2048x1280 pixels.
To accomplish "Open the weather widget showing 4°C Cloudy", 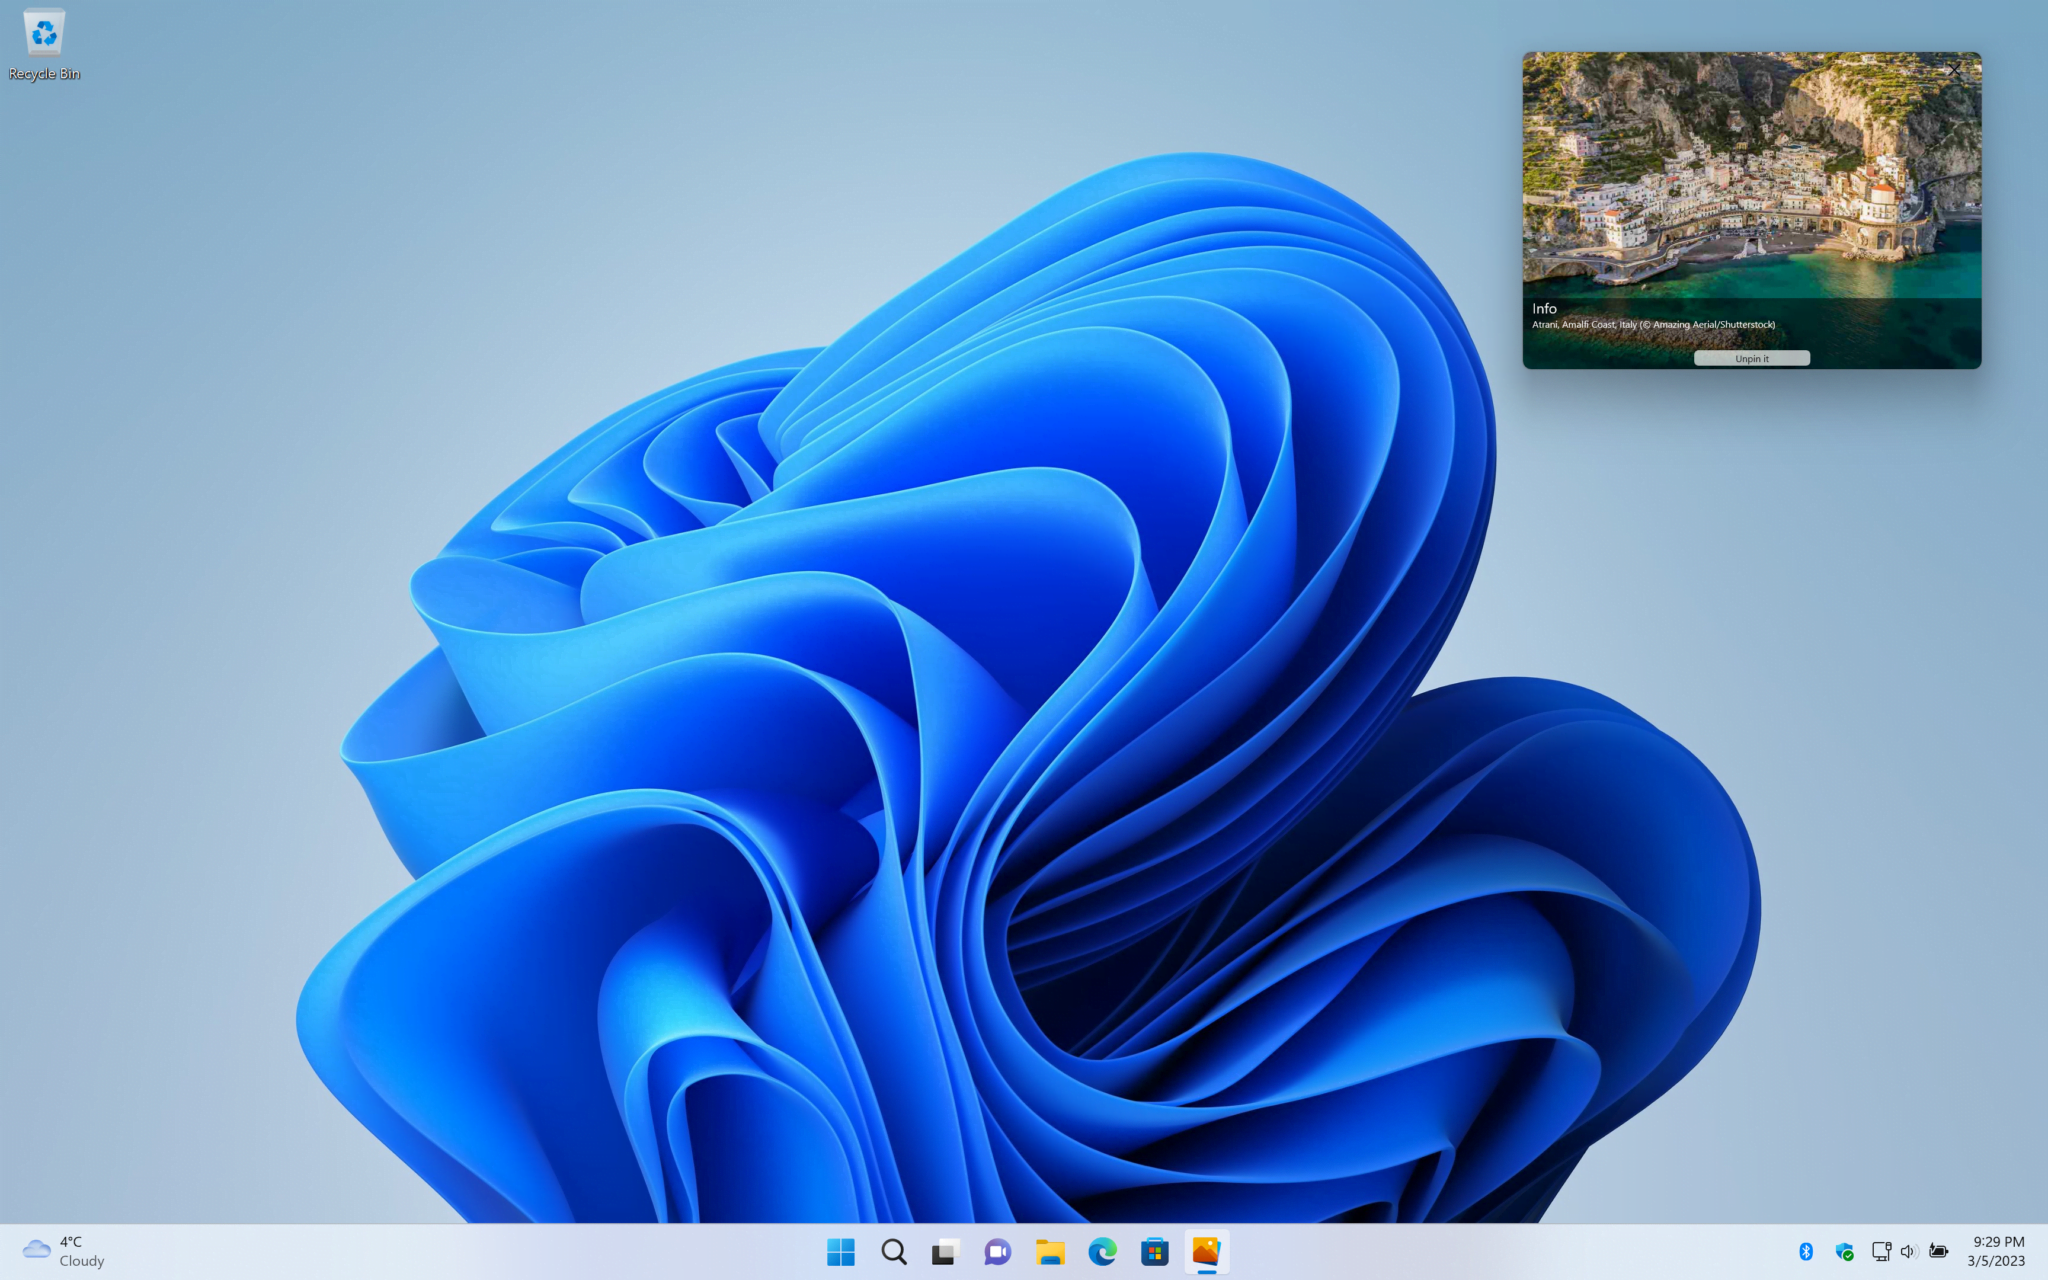I will coord(60,1250).
